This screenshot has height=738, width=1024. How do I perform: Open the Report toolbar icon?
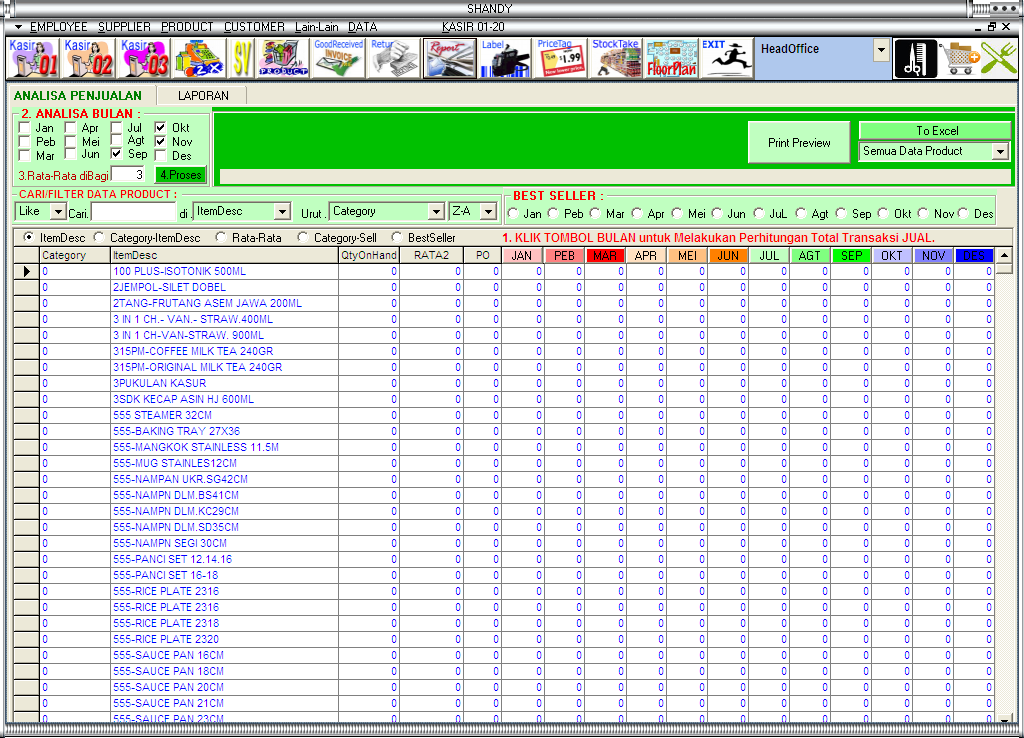(449, 58)
